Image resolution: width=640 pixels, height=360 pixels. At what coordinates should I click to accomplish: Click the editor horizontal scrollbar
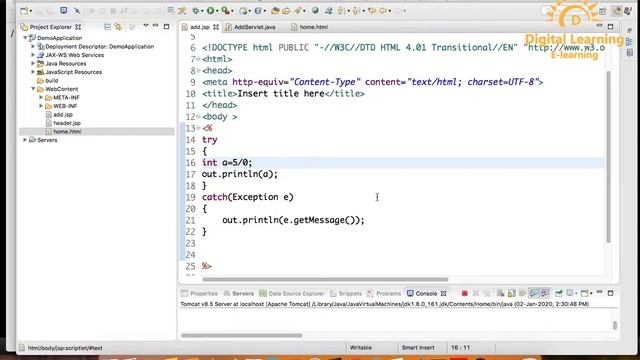[x=325, y=280]
